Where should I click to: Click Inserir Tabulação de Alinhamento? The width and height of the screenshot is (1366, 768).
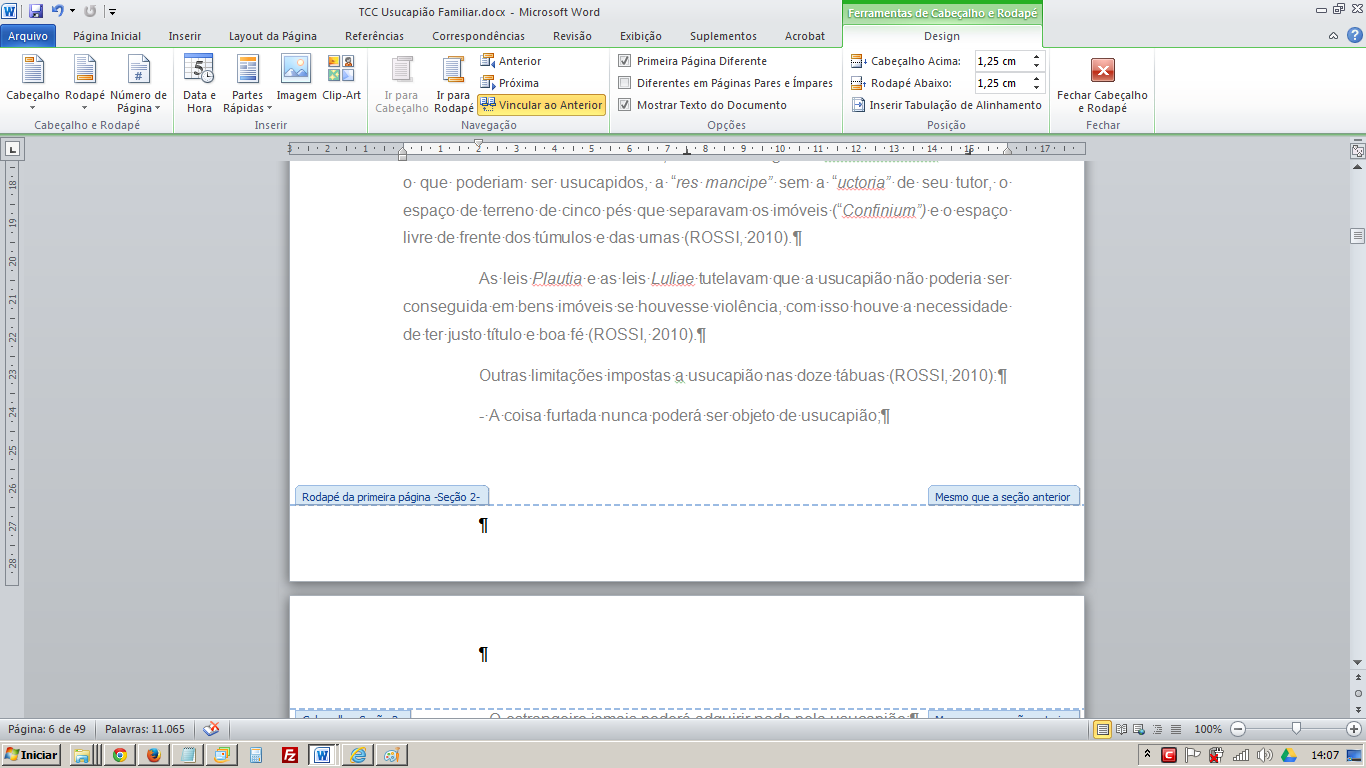(946, 105)
